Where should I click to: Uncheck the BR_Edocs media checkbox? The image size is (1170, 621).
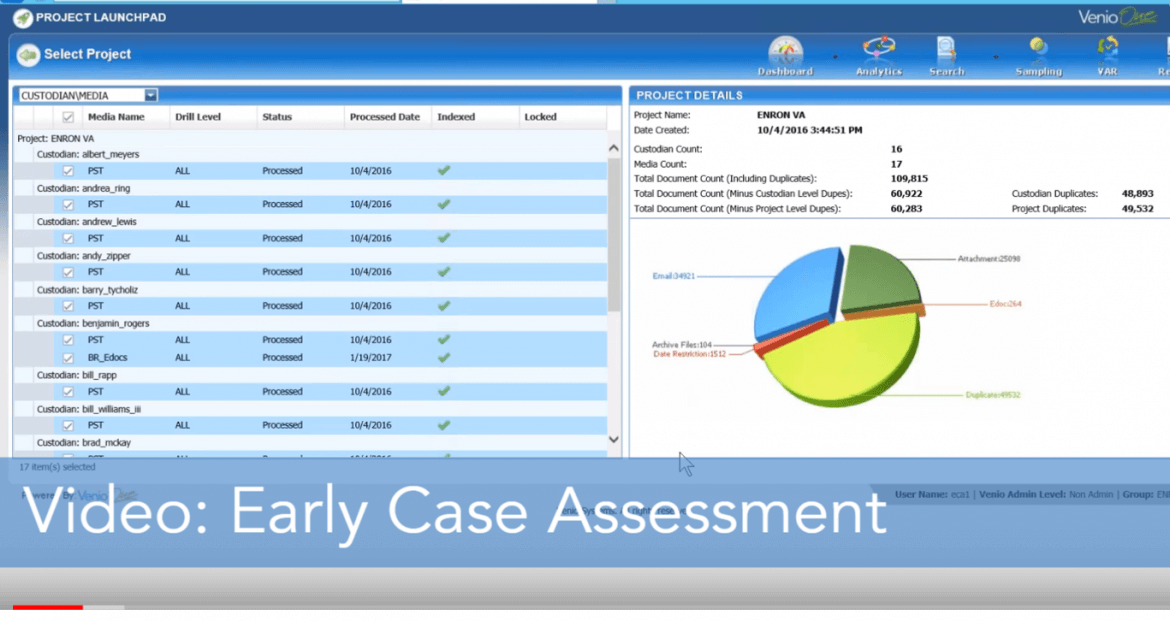click(x=68, y=357)
